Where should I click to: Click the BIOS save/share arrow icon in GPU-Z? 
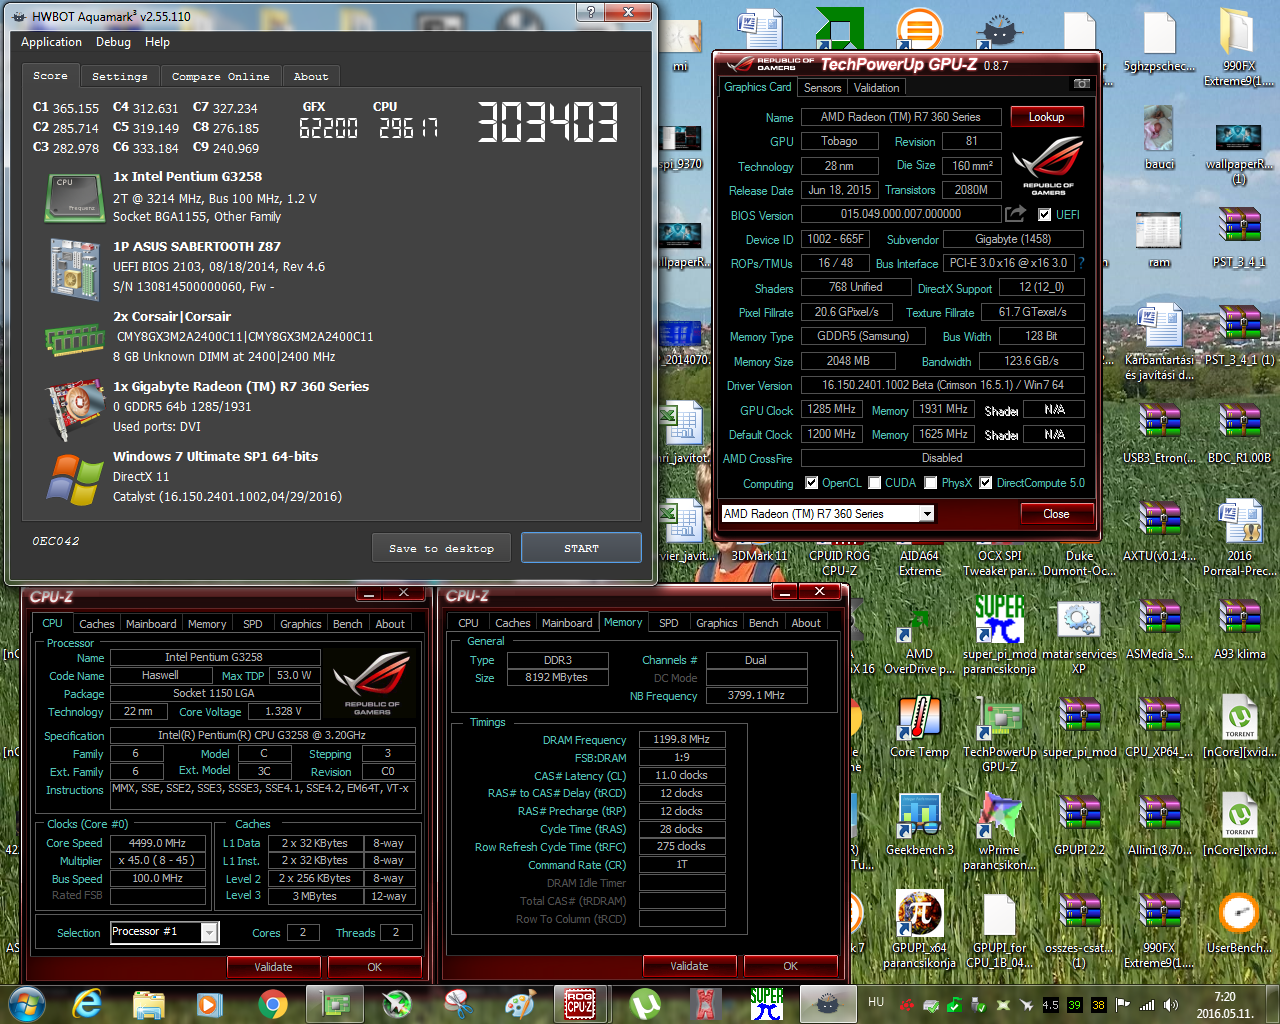tap(1016, 214)
